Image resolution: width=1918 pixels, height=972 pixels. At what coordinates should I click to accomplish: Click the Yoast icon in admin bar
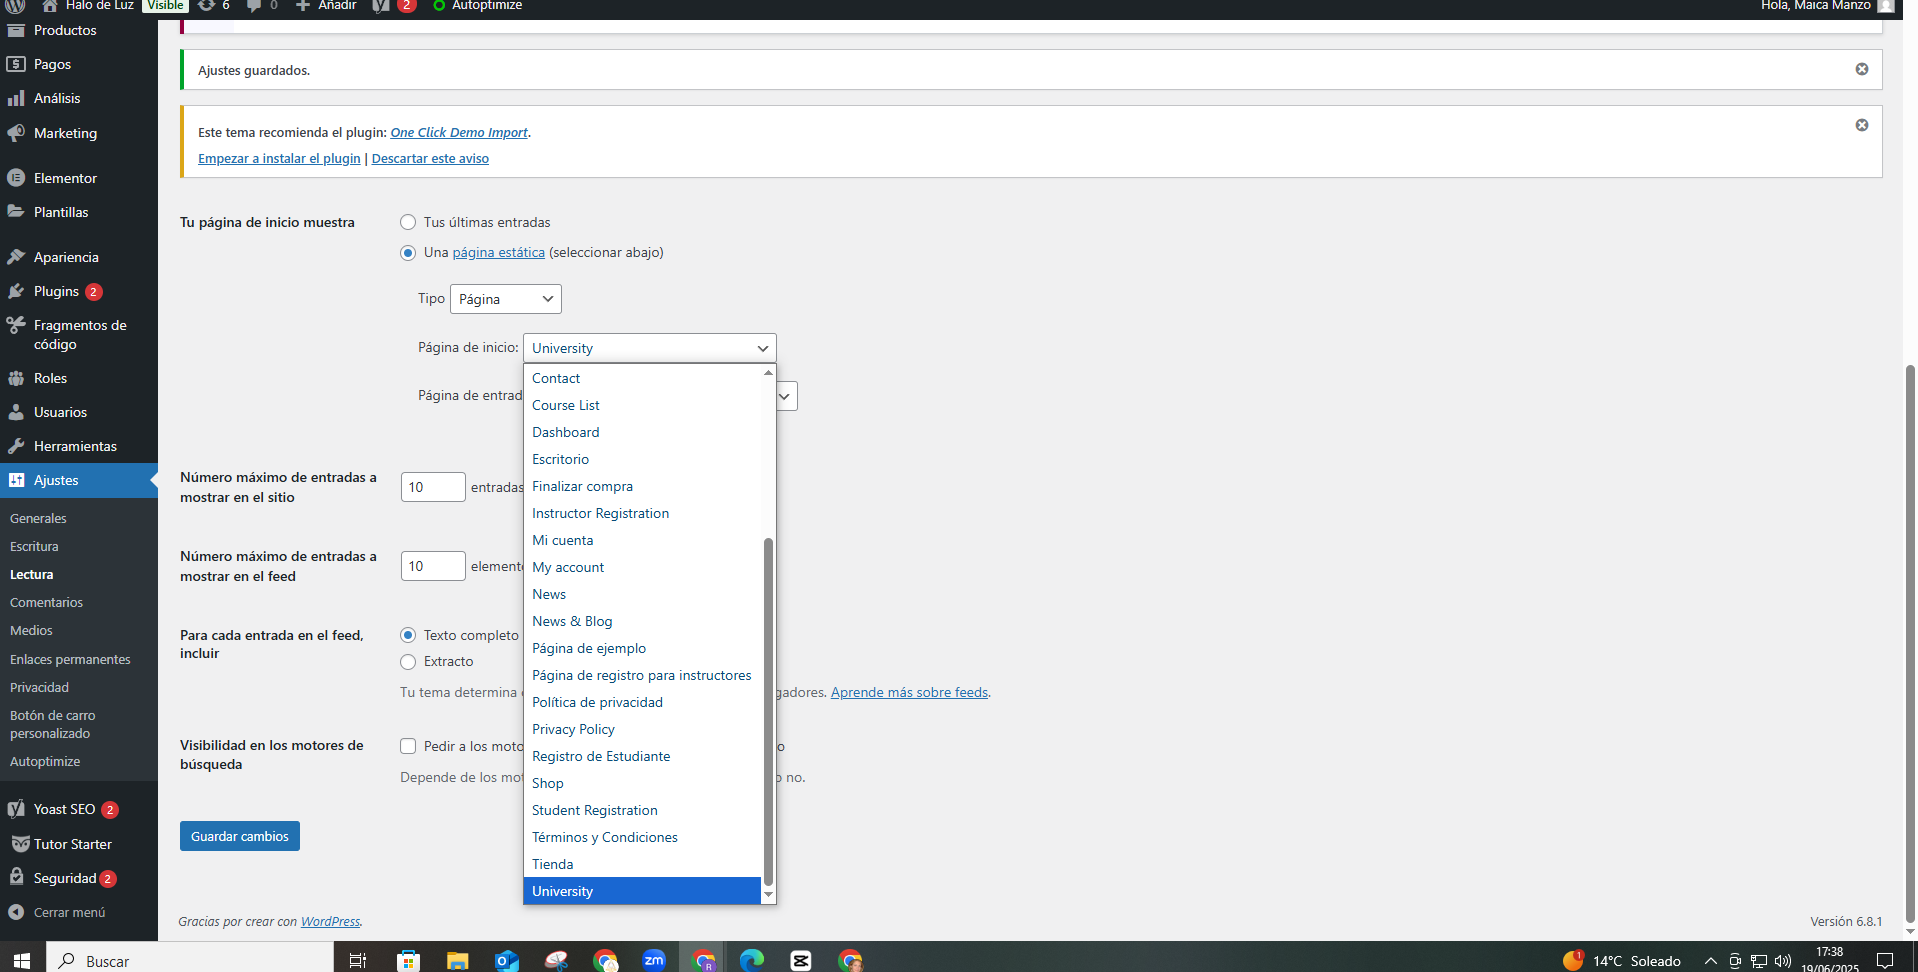(381, 6)
